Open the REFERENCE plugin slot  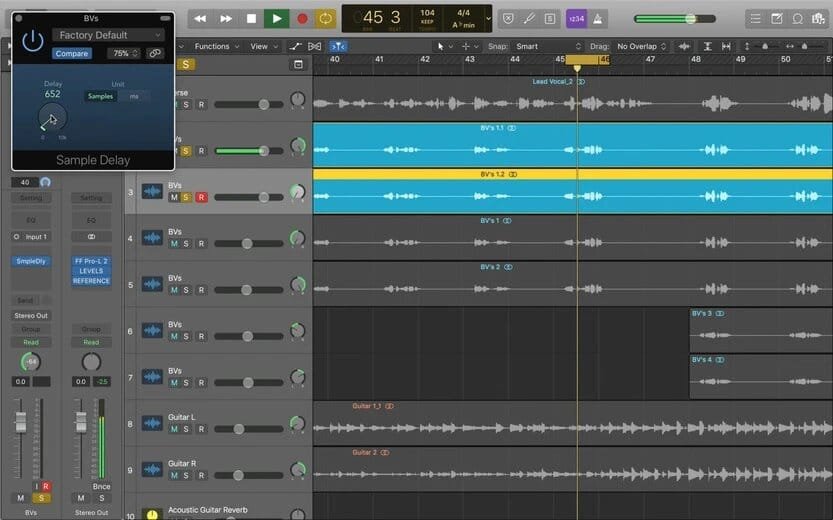click(91, 280)
